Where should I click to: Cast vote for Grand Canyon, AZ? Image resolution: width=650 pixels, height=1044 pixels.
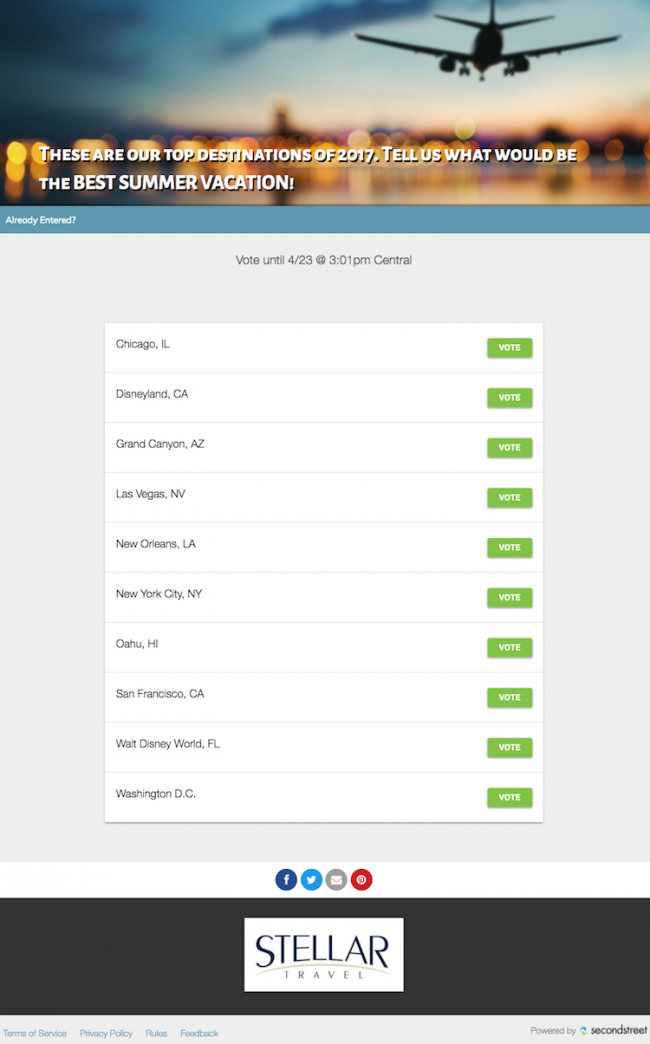coord(509,447)
